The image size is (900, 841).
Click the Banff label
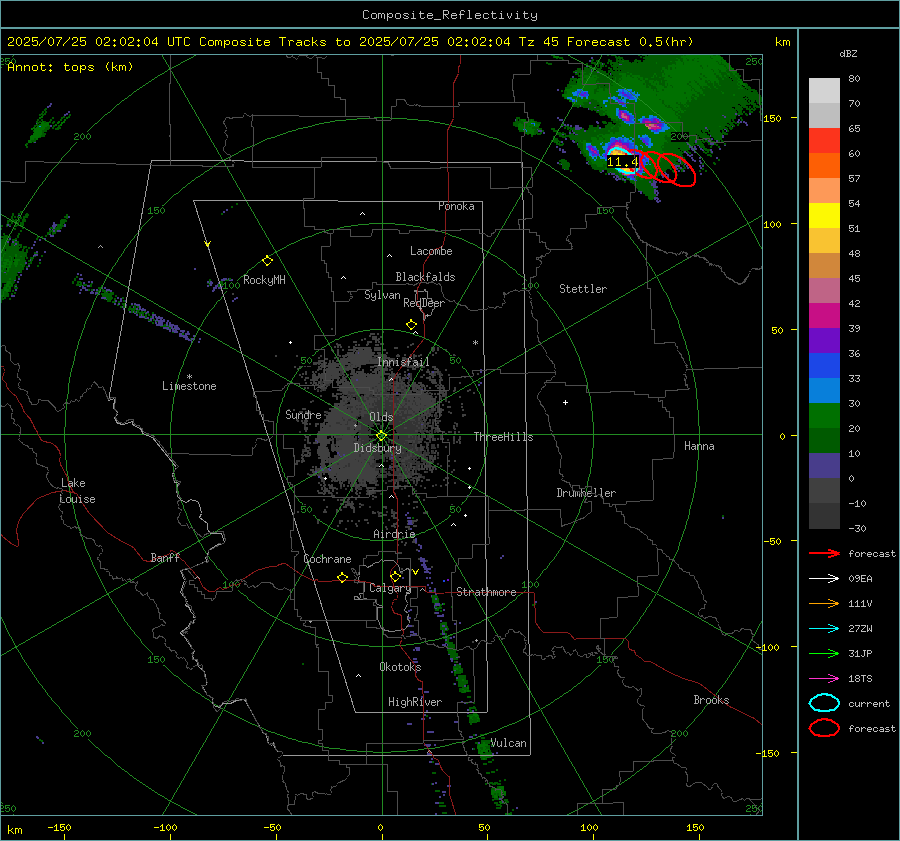tap(165, 557)
